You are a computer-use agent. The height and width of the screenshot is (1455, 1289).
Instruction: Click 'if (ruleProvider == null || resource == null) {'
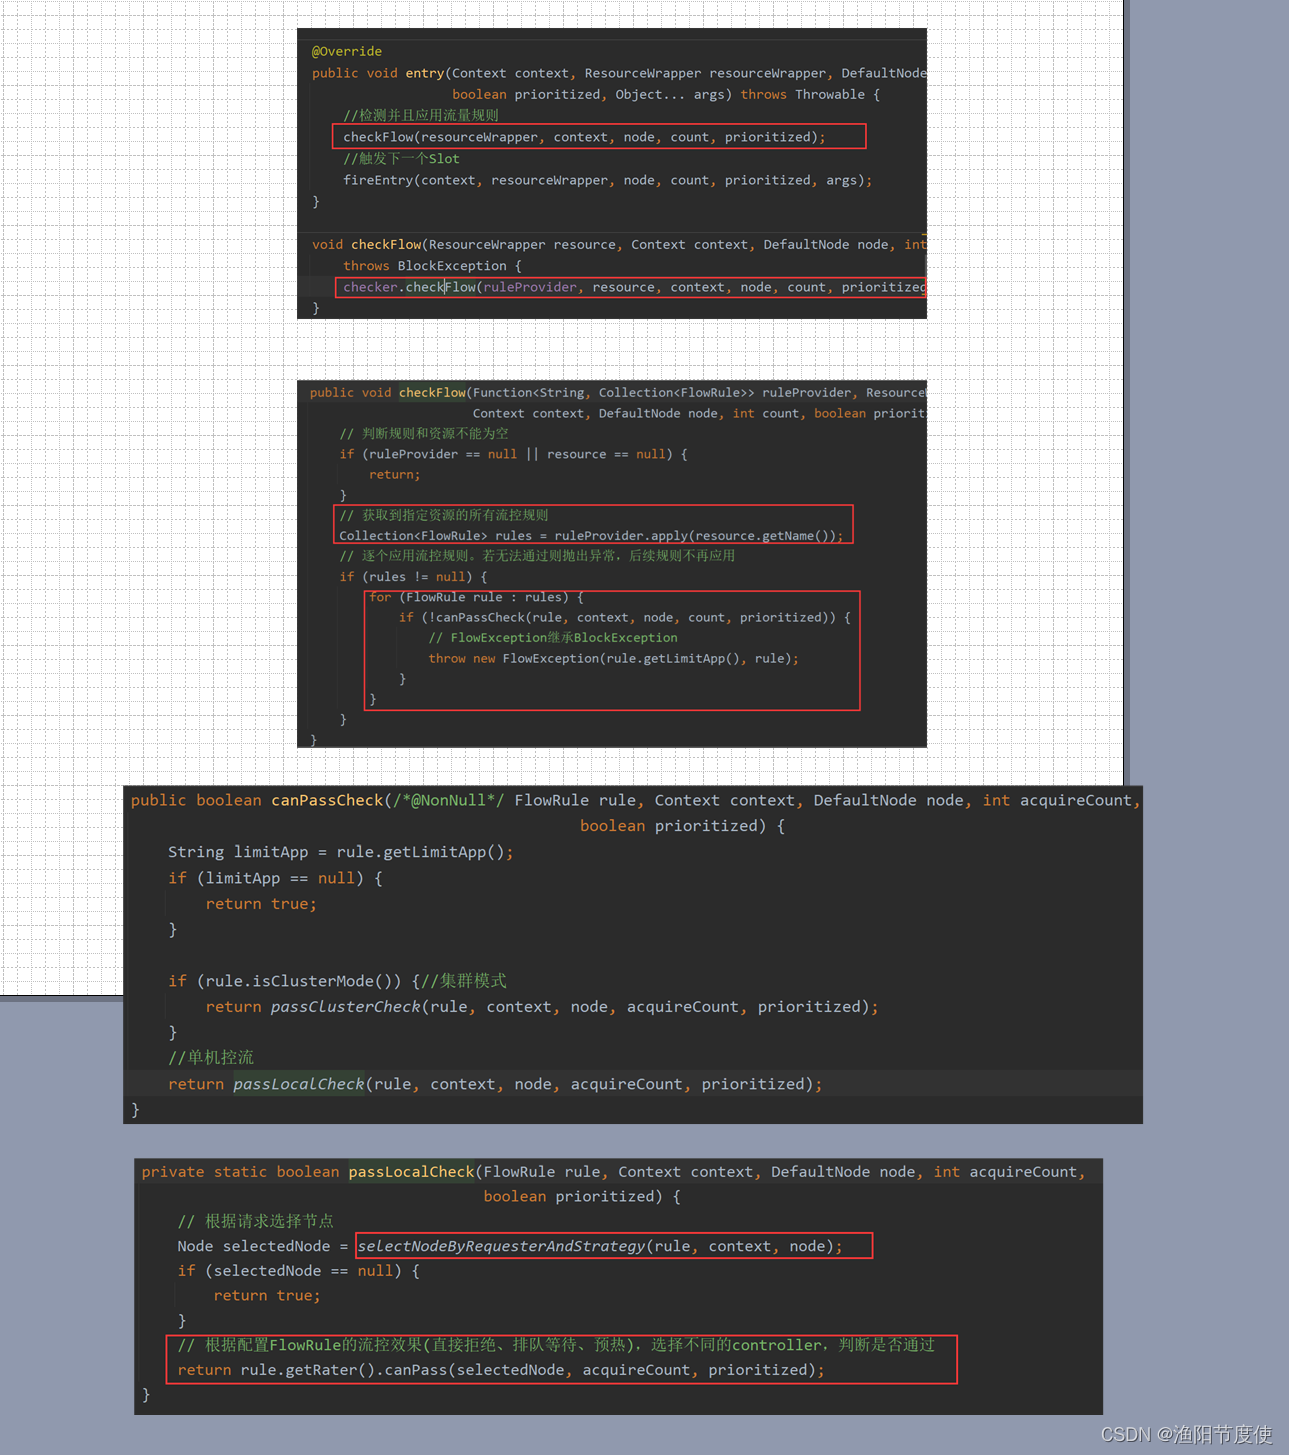tap(513, 454)
